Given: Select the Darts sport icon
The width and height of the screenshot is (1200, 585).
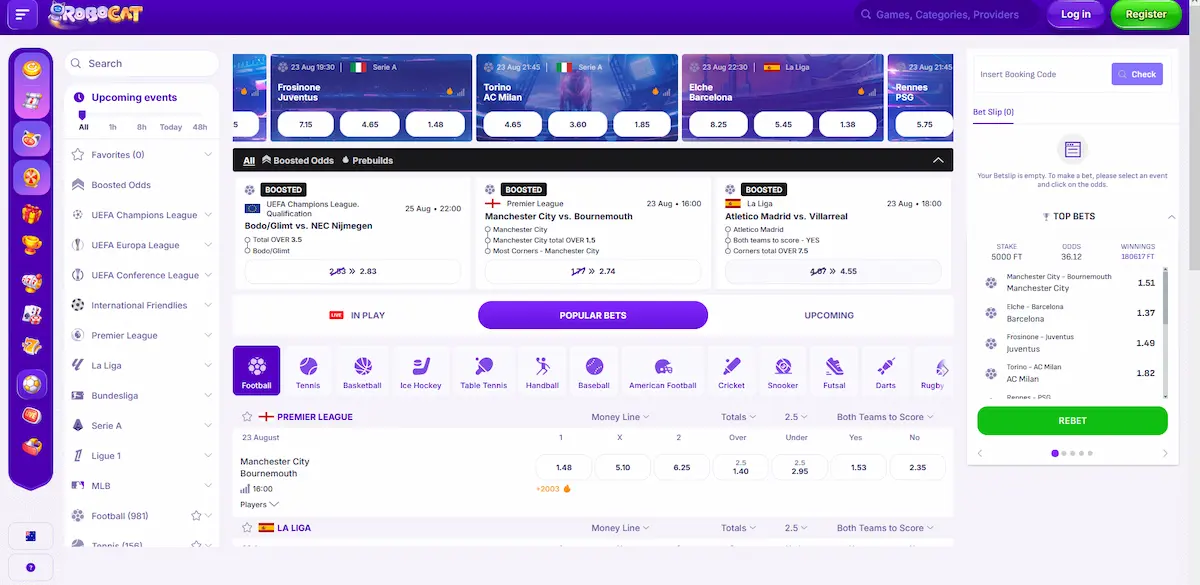Looking at the screenshot, I should point(885,370).
